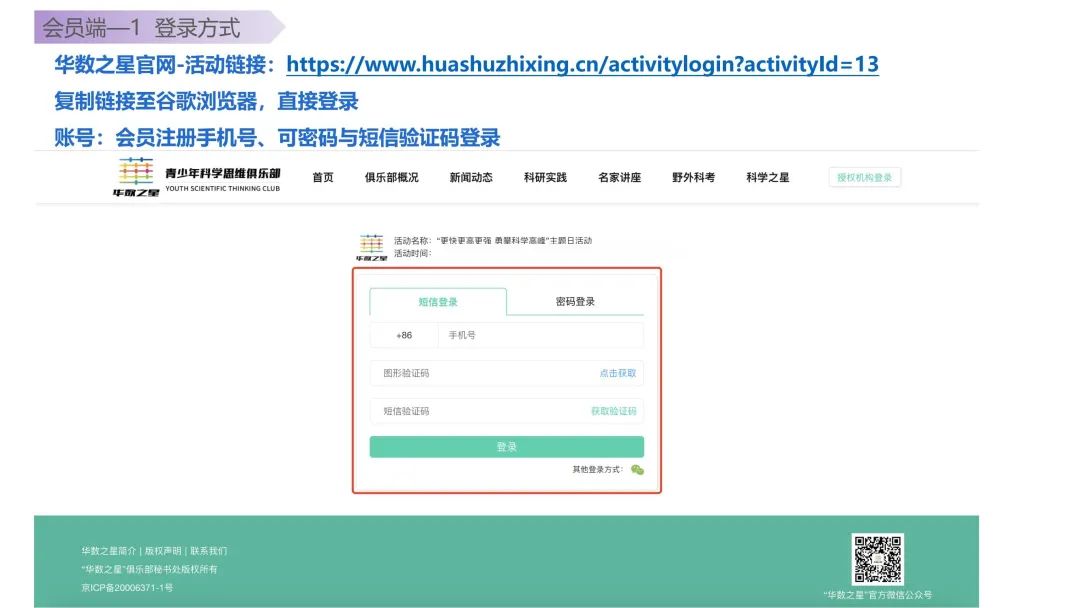1080x608 pixels.
Task: Select the +86 country code box
Action: point(404,335)
